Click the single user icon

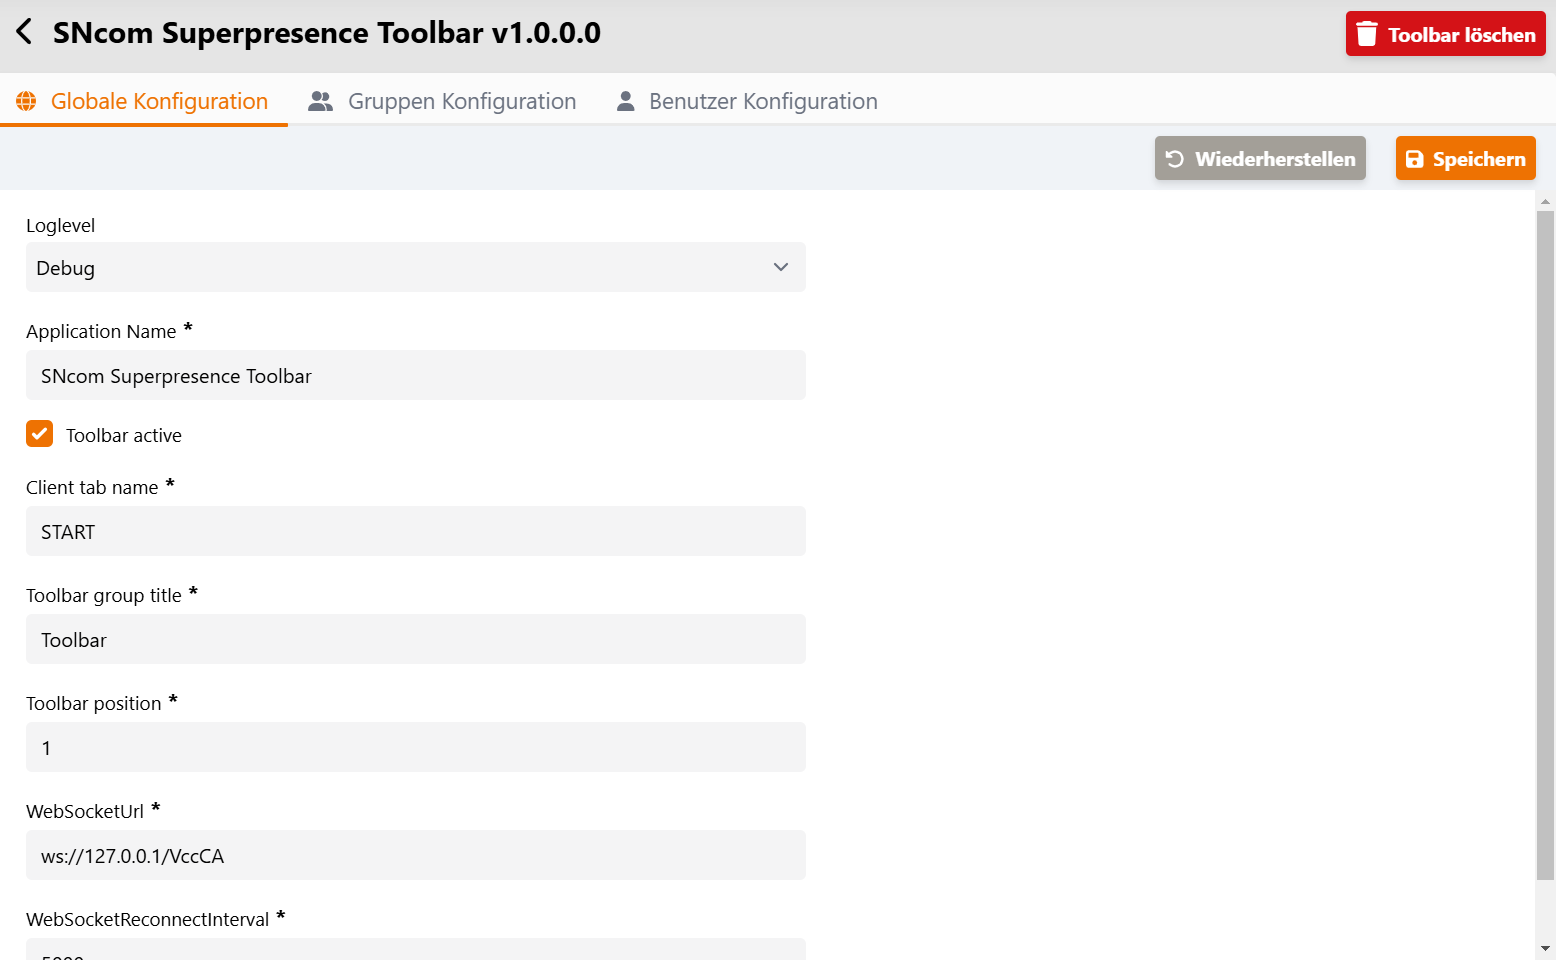point(626,101)
